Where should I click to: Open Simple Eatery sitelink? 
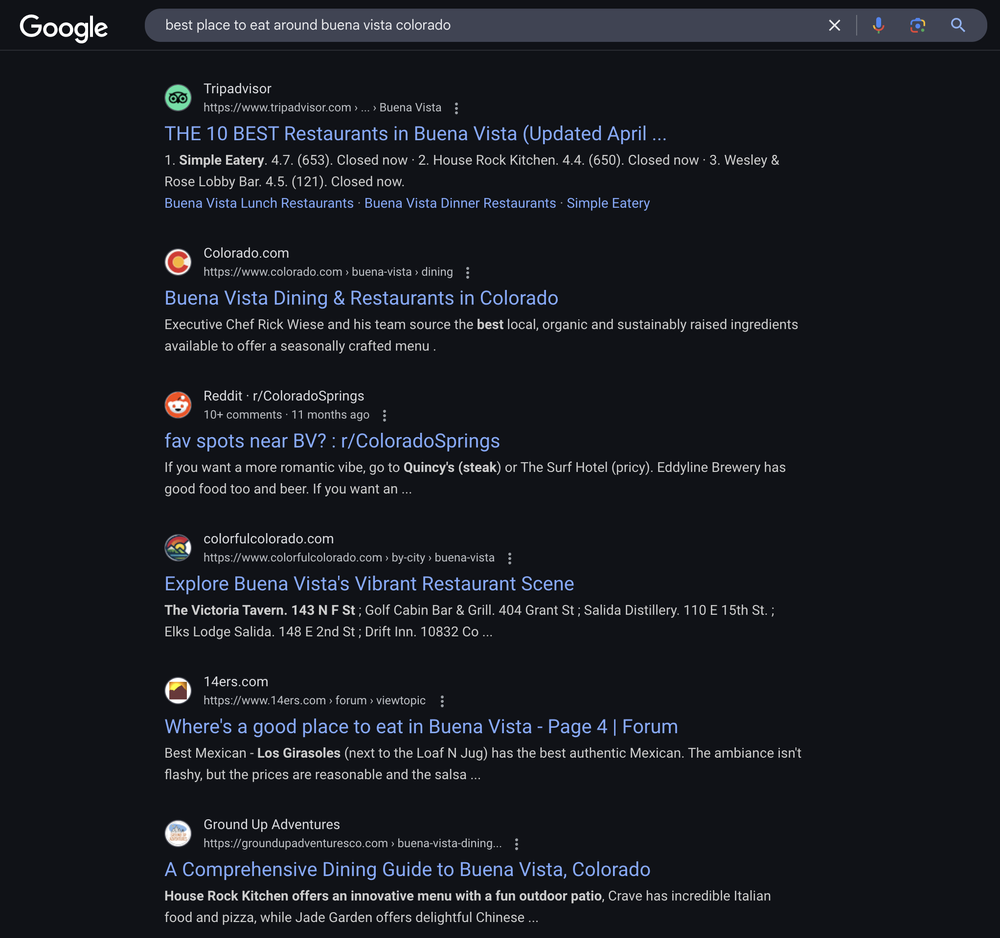608,203
